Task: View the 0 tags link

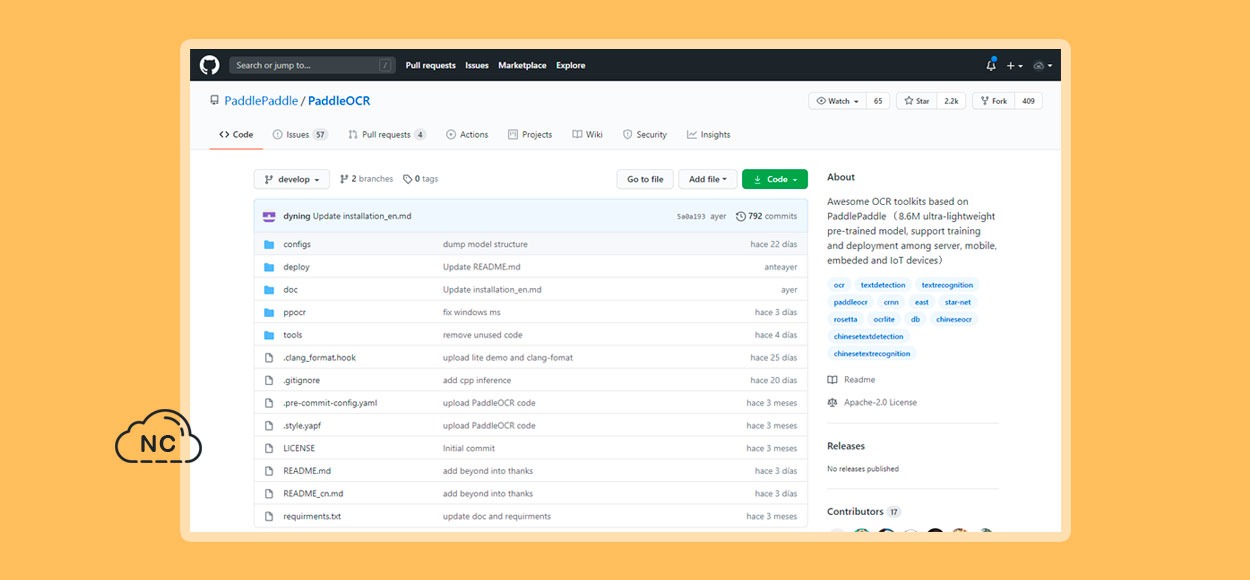Action: [x=421, y=179]
